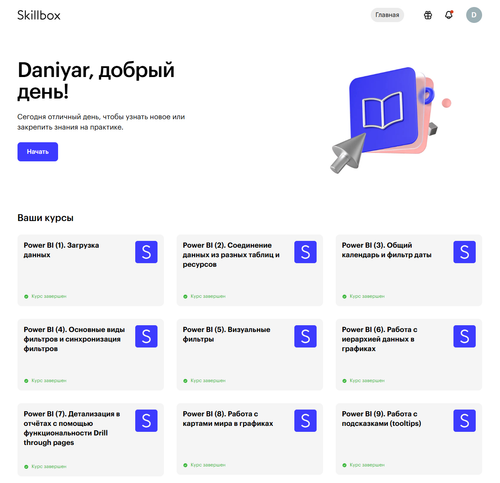This screenshot has width=500, height=483.
Task: Click the S icon on Power BI (7) card
Action: [x=146, y=421]
